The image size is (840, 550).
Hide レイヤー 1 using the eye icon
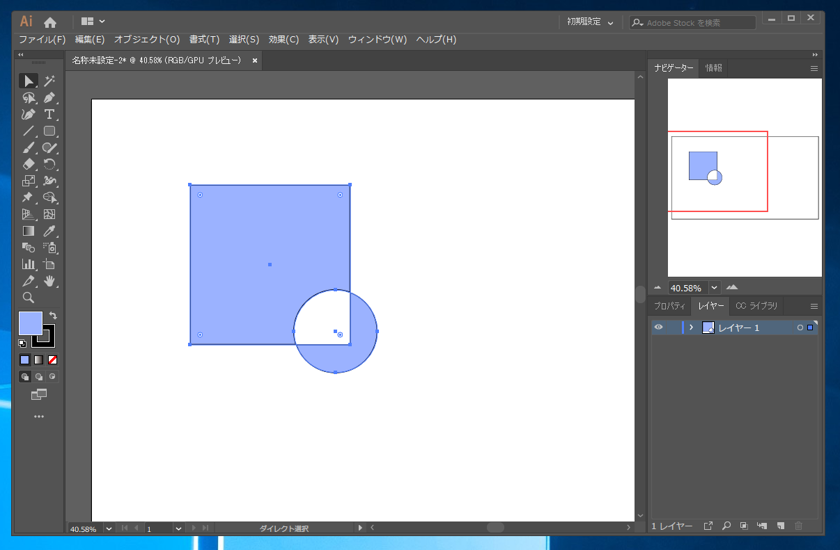pos(658,328)
